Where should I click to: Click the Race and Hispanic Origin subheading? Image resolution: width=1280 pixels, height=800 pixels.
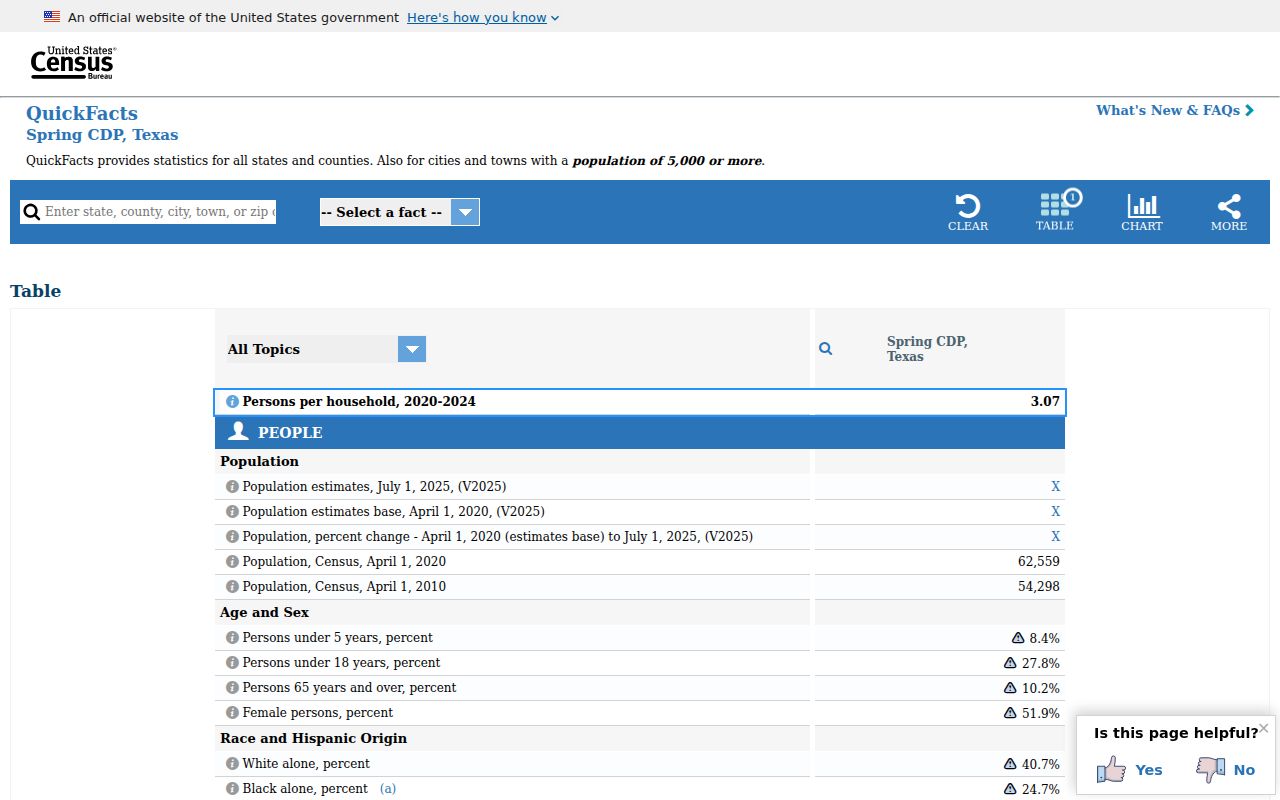click(313, 738)
